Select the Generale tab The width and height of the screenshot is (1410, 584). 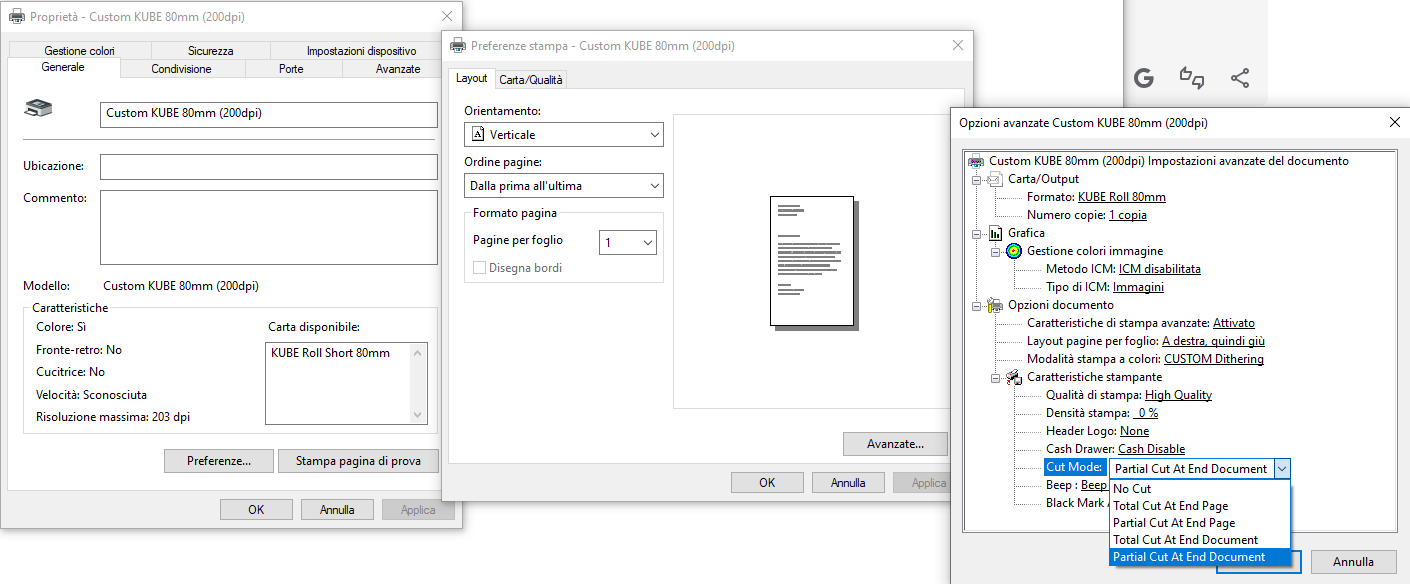click(63, 68)
